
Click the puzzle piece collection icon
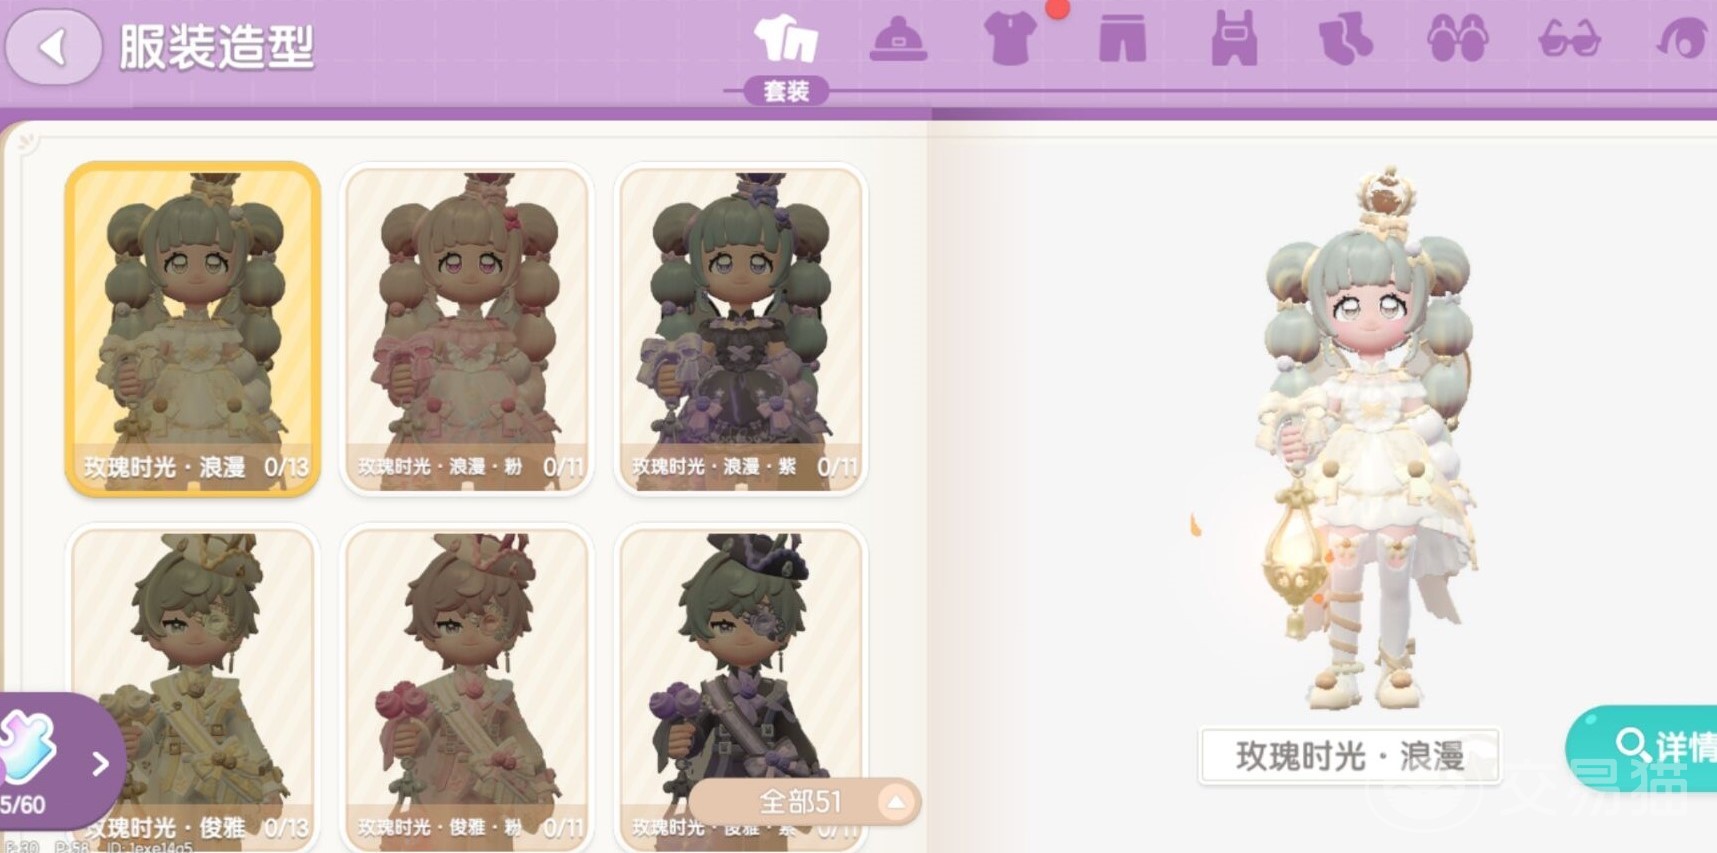[28, 747]
